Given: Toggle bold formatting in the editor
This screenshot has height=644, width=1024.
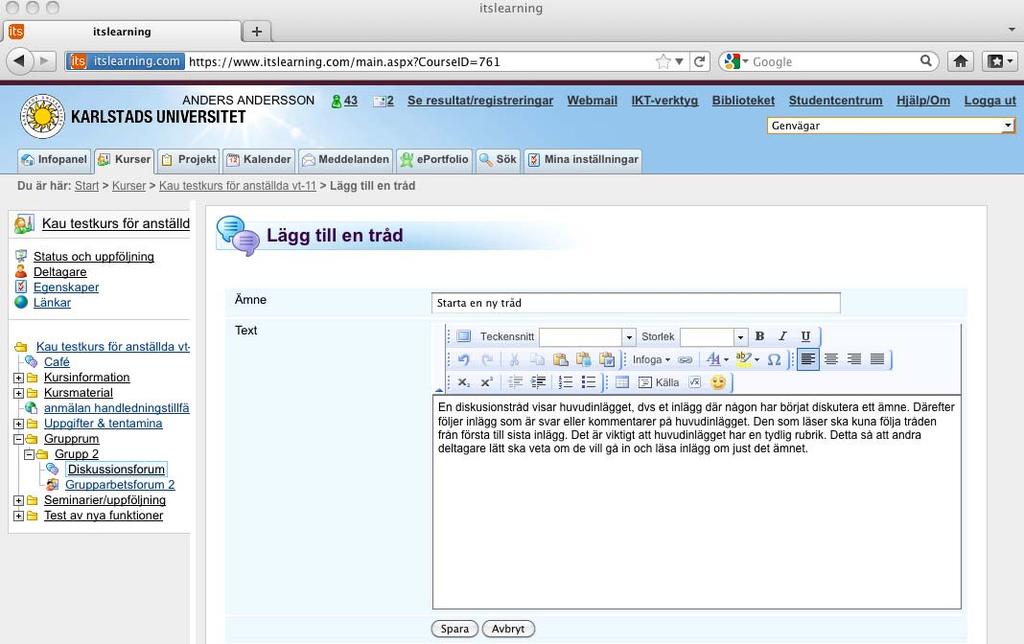Looking at the screenshot, I should click(x=760, y=336).
